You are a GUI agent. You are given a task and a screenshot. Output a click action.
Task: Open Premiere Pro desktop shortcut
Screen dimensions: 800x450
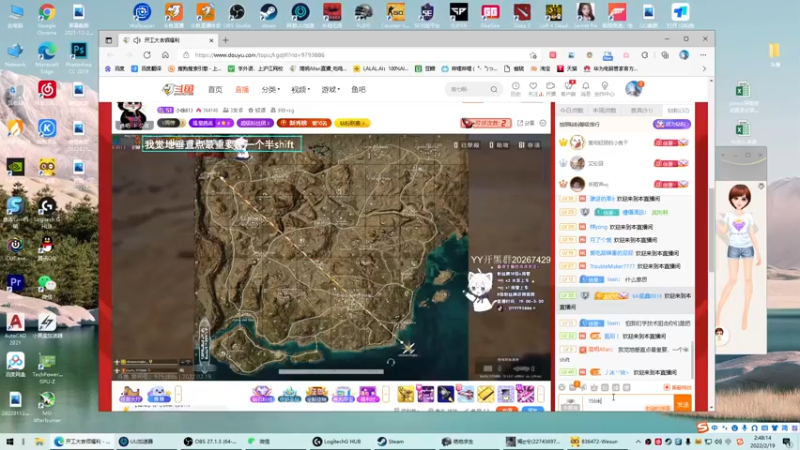(15, 286)
